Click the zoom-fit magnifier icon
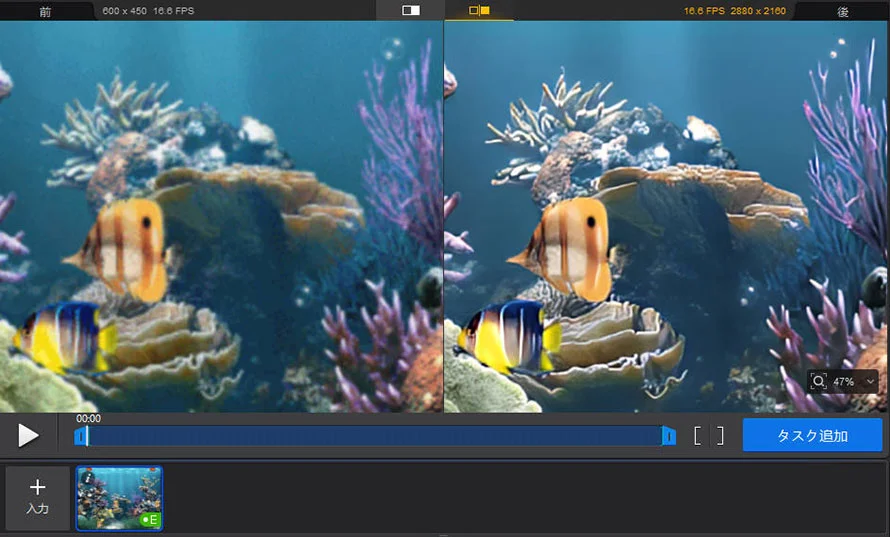890x537 pixels. (x=818, y=381)
